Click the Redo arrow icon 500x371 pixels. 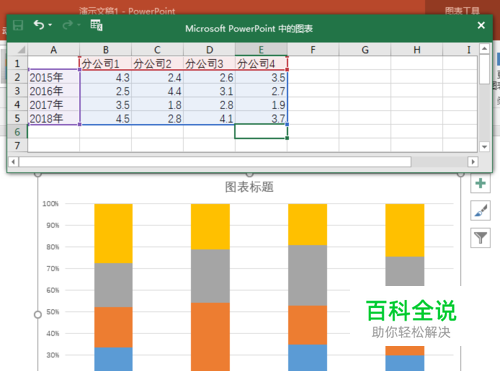click(68, 25)
